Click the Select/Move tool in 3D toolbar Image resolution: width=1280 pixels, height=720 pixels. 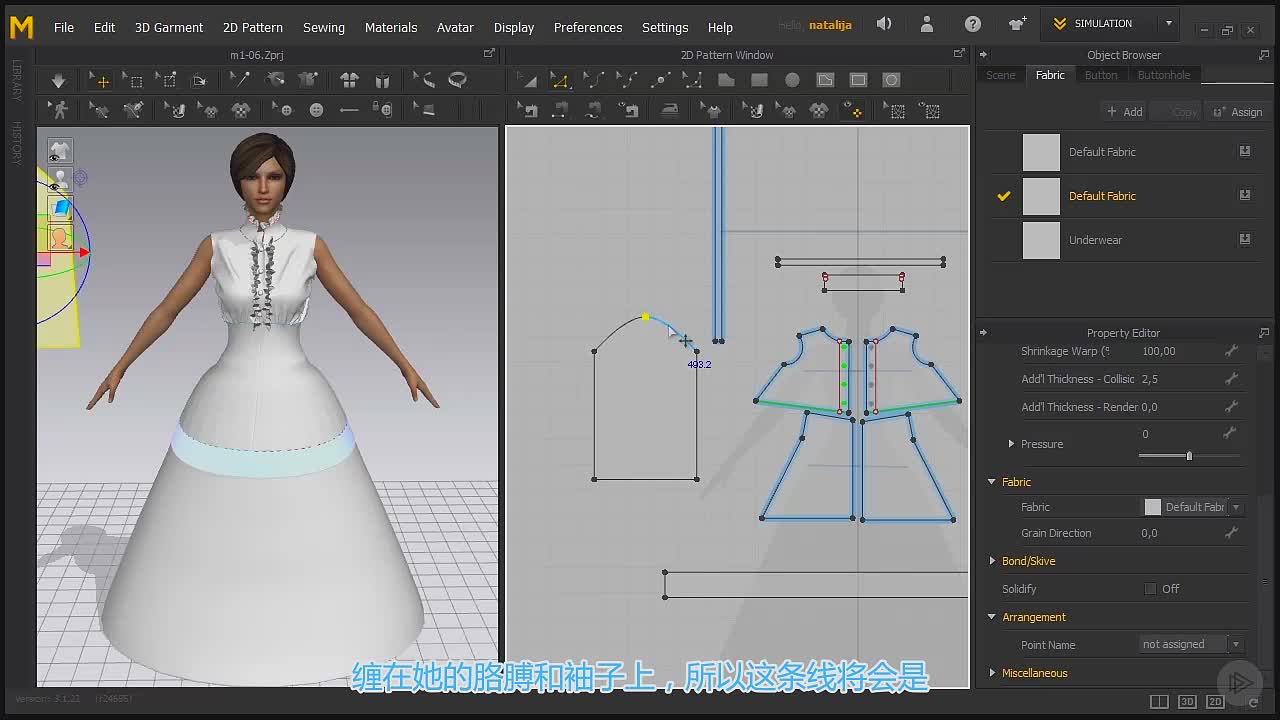101,80
